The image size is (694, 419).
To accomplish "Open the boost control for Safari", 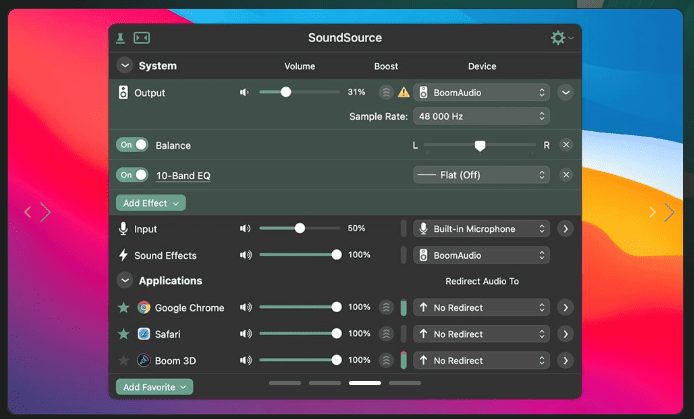I will 386,334.
